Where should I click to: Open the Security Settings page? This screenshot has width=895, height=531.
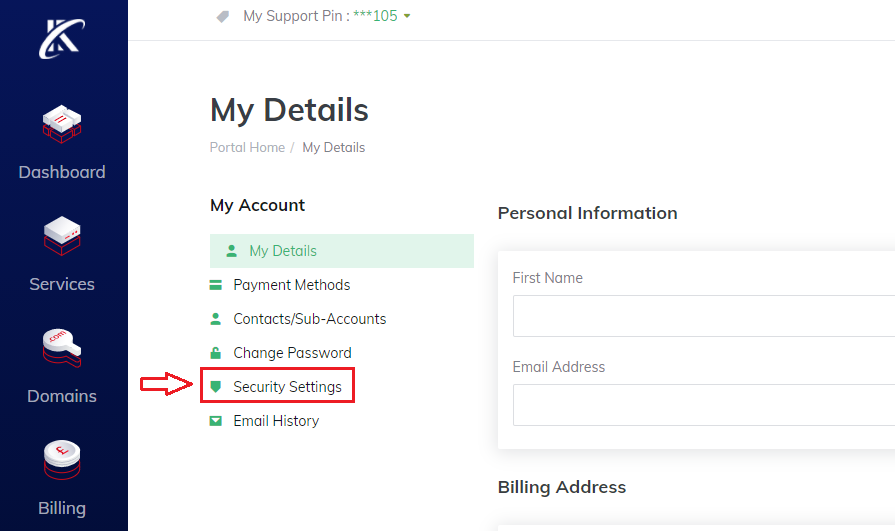287,387
